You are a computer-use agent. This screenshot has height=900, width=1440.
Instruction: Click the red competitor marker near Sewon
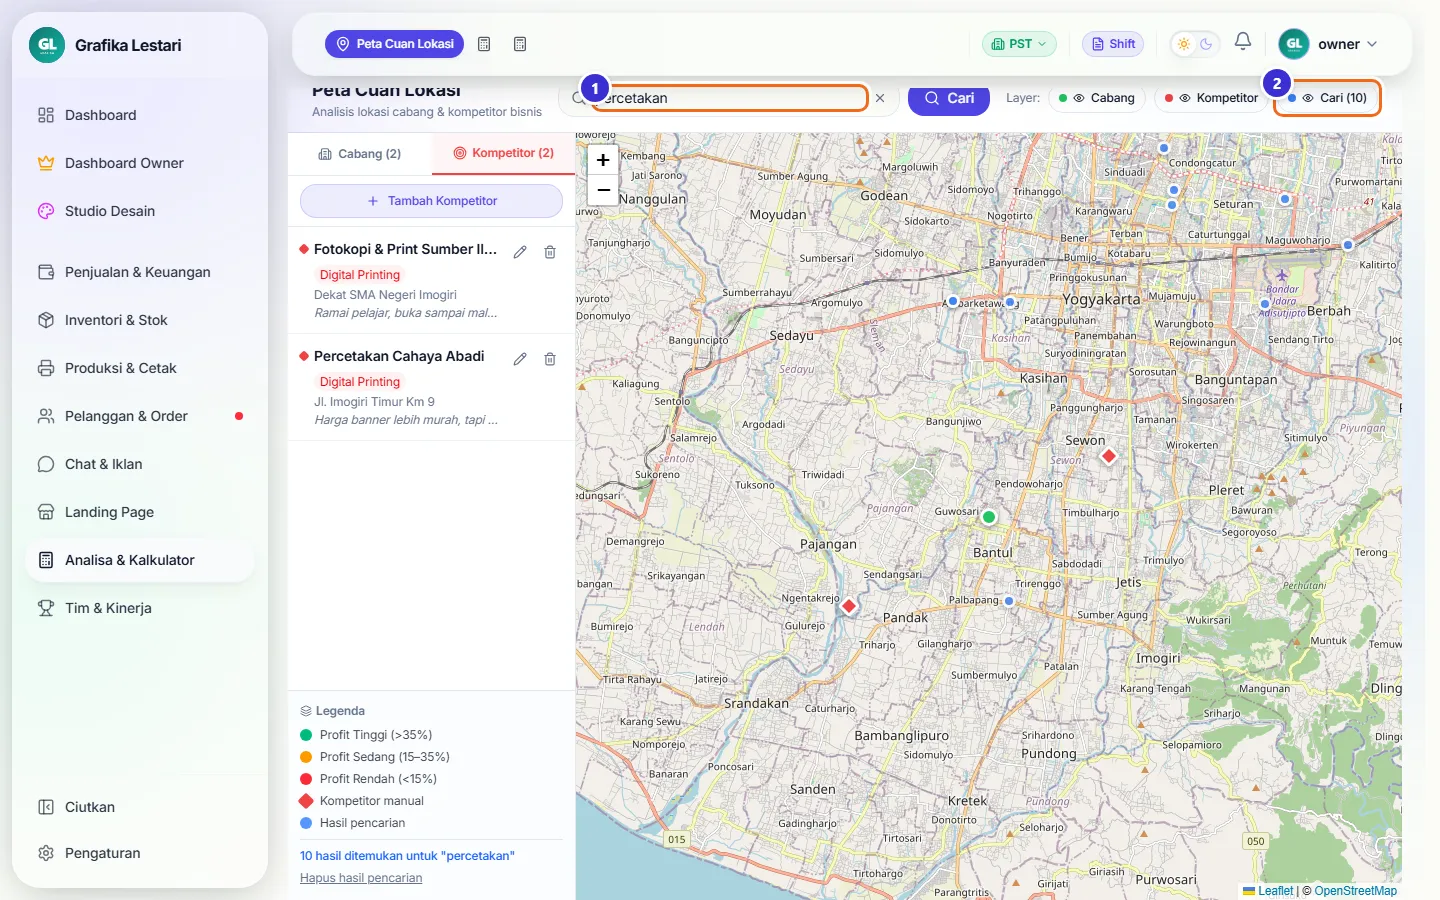pos(1108,456)
